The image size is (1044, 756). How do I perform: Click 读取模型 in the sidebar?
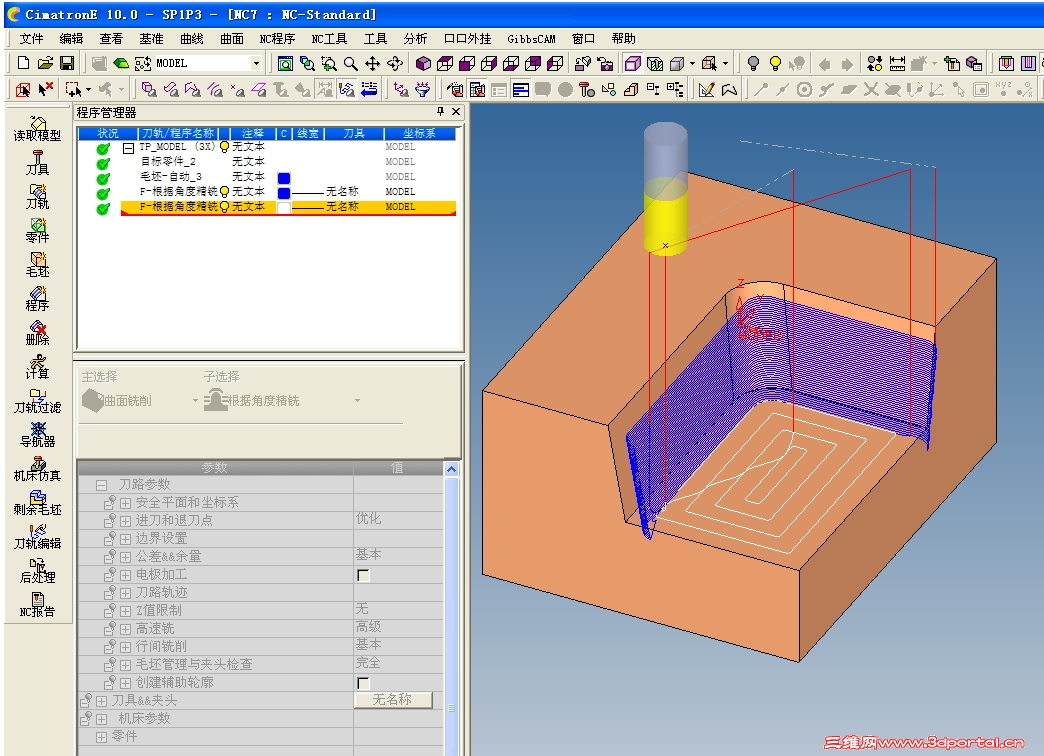pyautogui.click(x=37, y=129)
